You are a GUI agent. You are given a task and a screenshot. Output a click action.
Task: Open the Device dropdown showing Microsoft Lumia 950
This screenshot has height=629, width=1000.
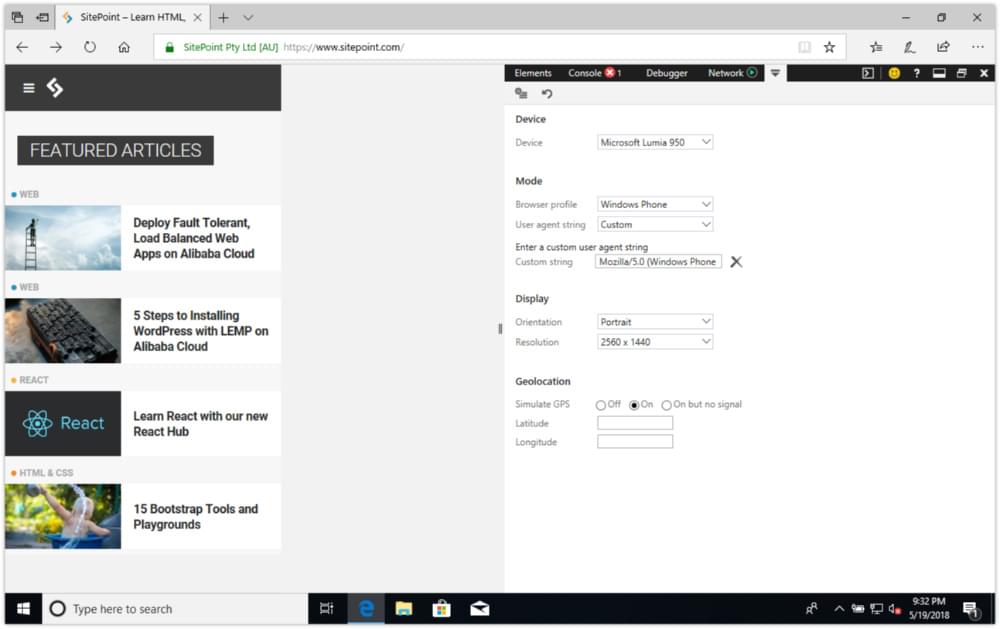(x=655, y=143)
